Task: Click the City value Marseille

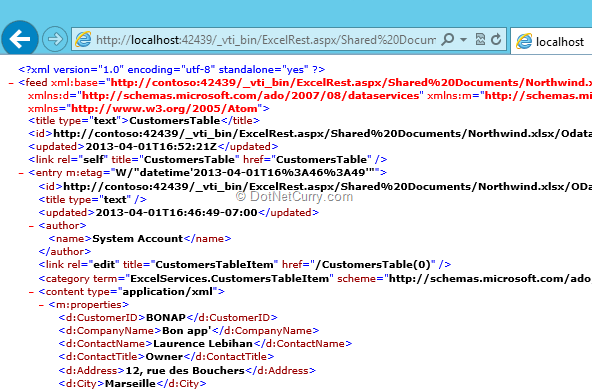Action: (130, 384)
